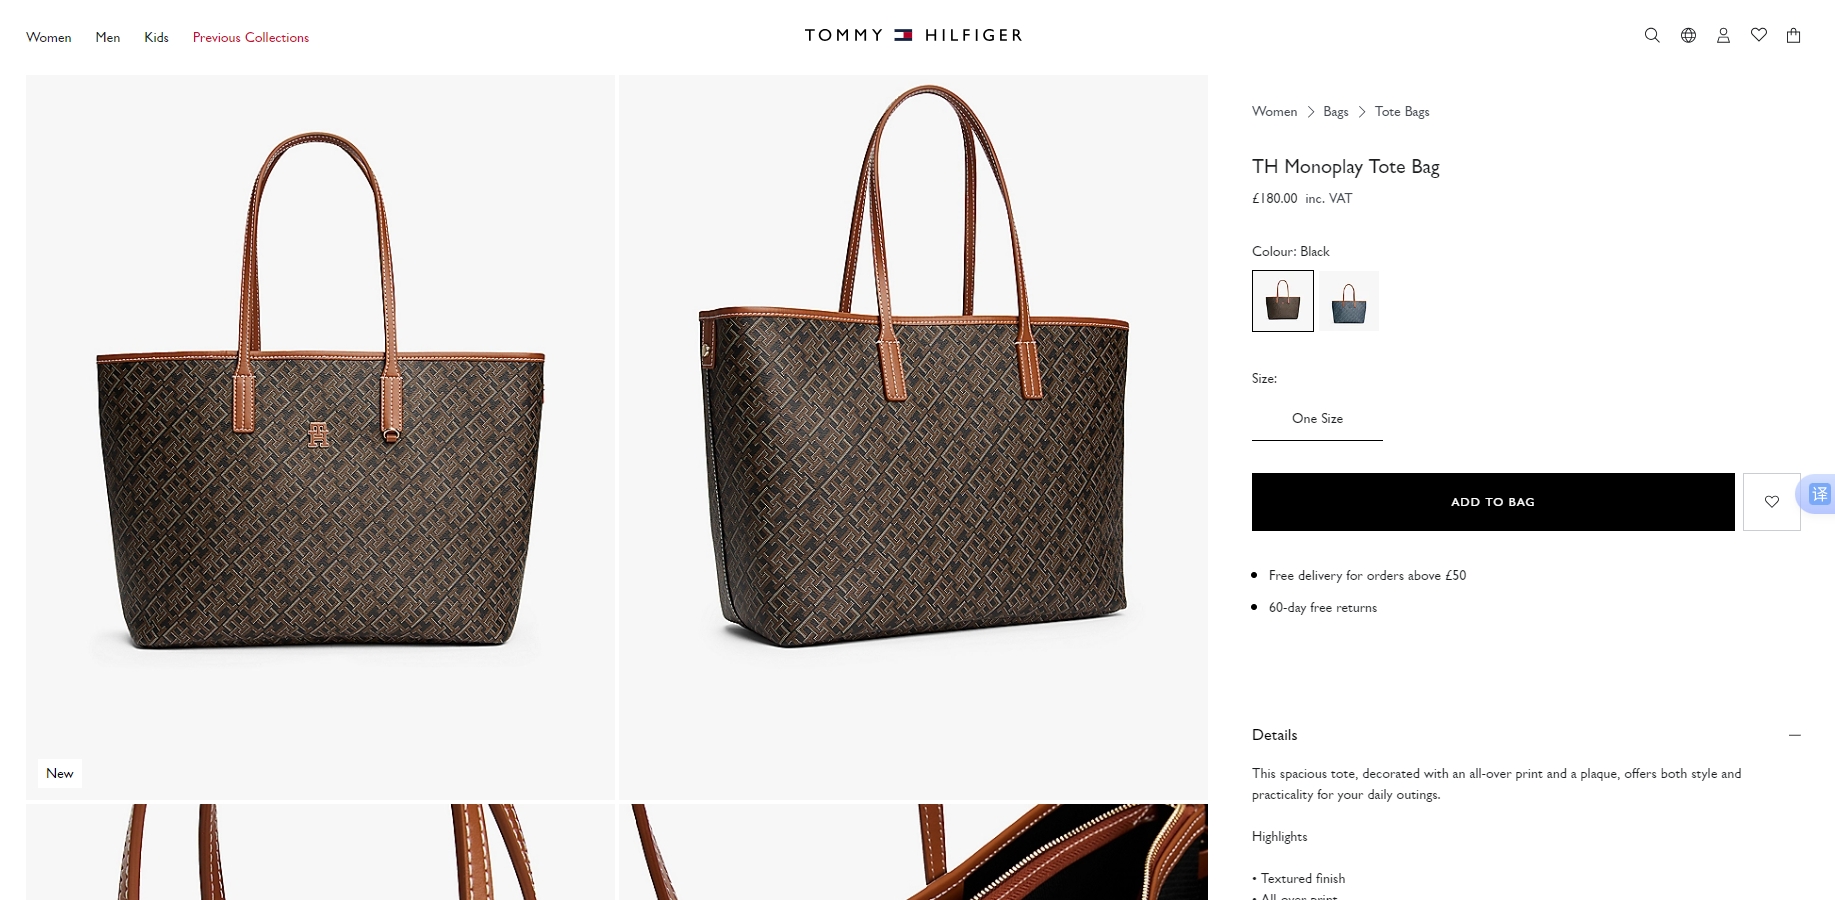Open the Kids menu
This screenshot has width=1835, height=900.
click(x=156, y=37)
